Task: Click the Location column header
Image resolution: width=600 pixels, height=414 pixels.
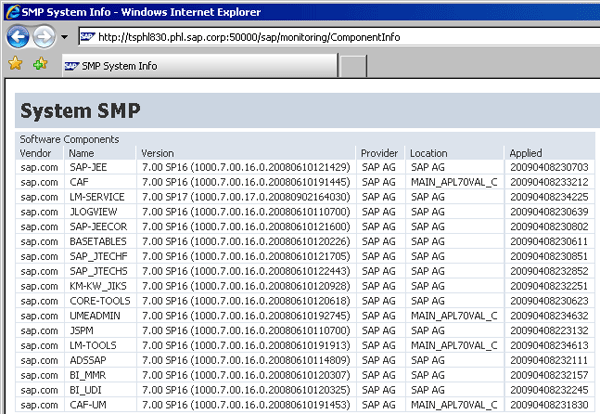Action: [428, 153]
